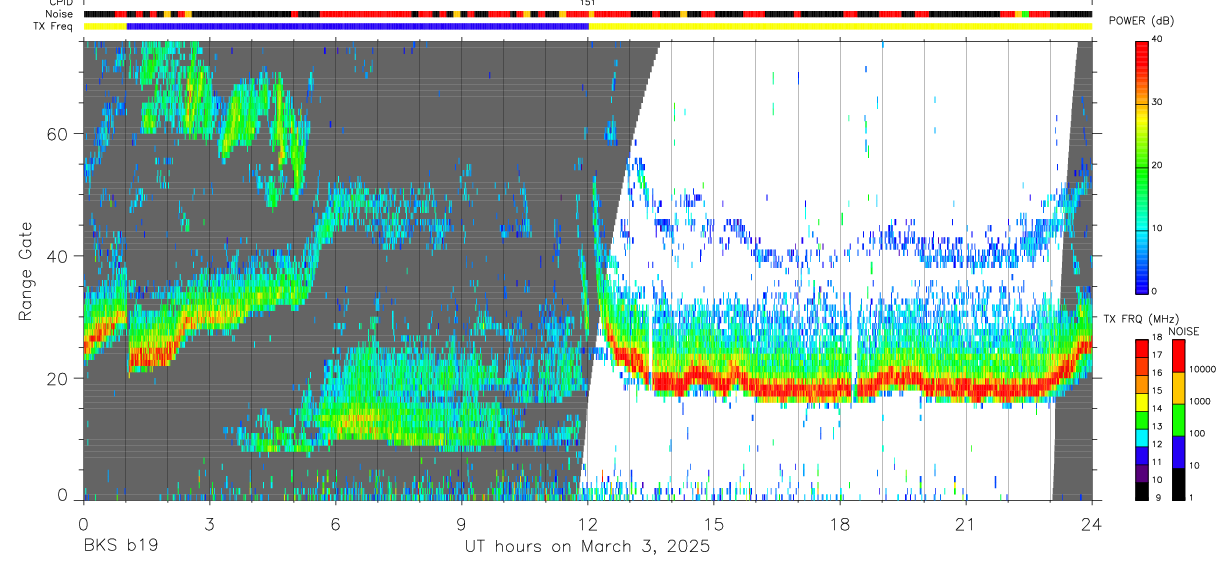This screenshot has width=1228, height=567.
Task: Click the NOISE legend title
Action: pyautogui.click(x=1185, y=331)
